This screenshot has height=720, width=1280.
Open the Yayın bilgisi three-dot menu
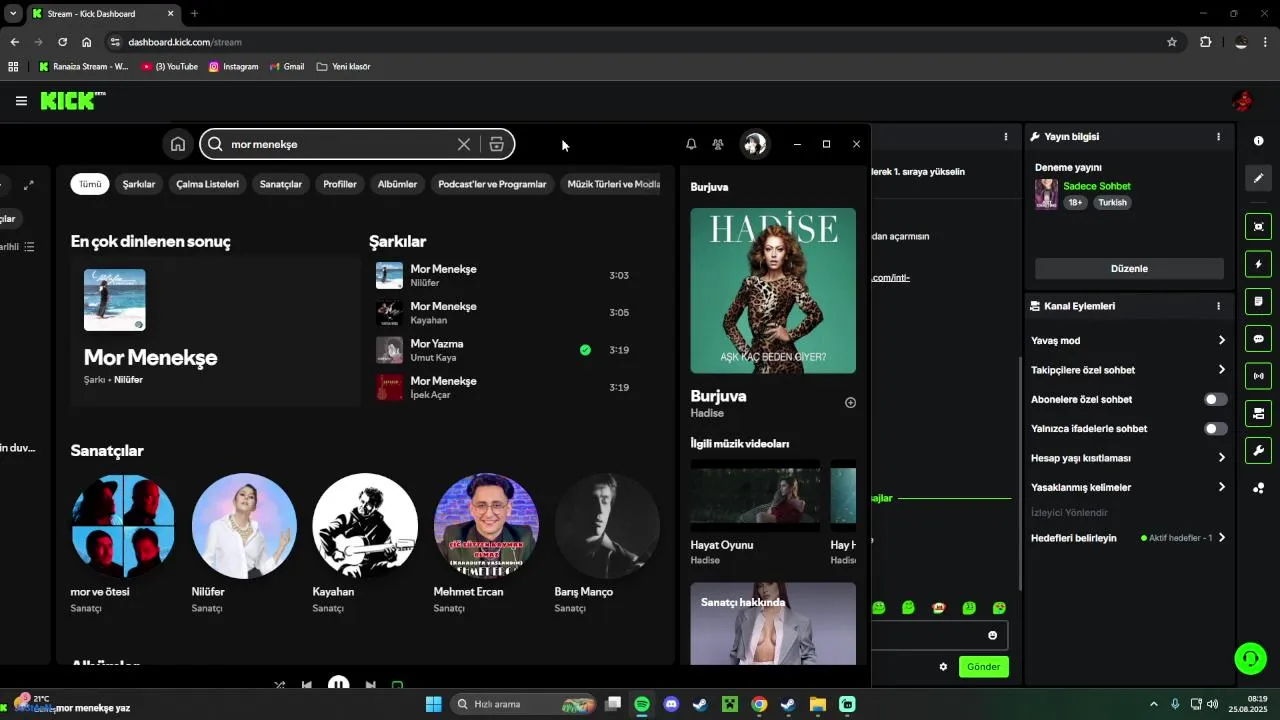click(1218, 137)
